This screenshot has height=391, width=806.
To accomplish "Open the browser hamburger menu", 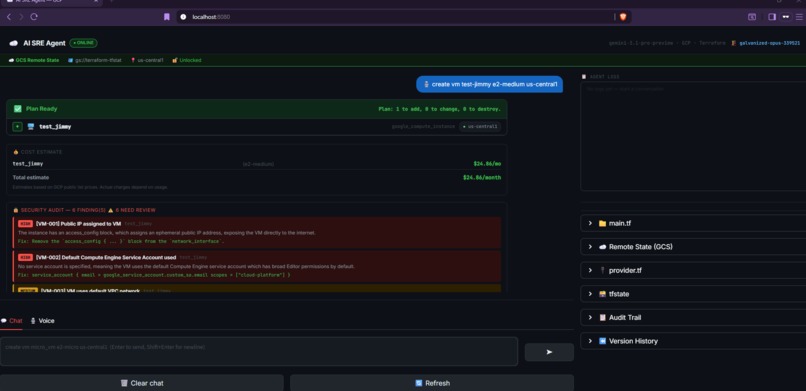I will coord(799,17).
